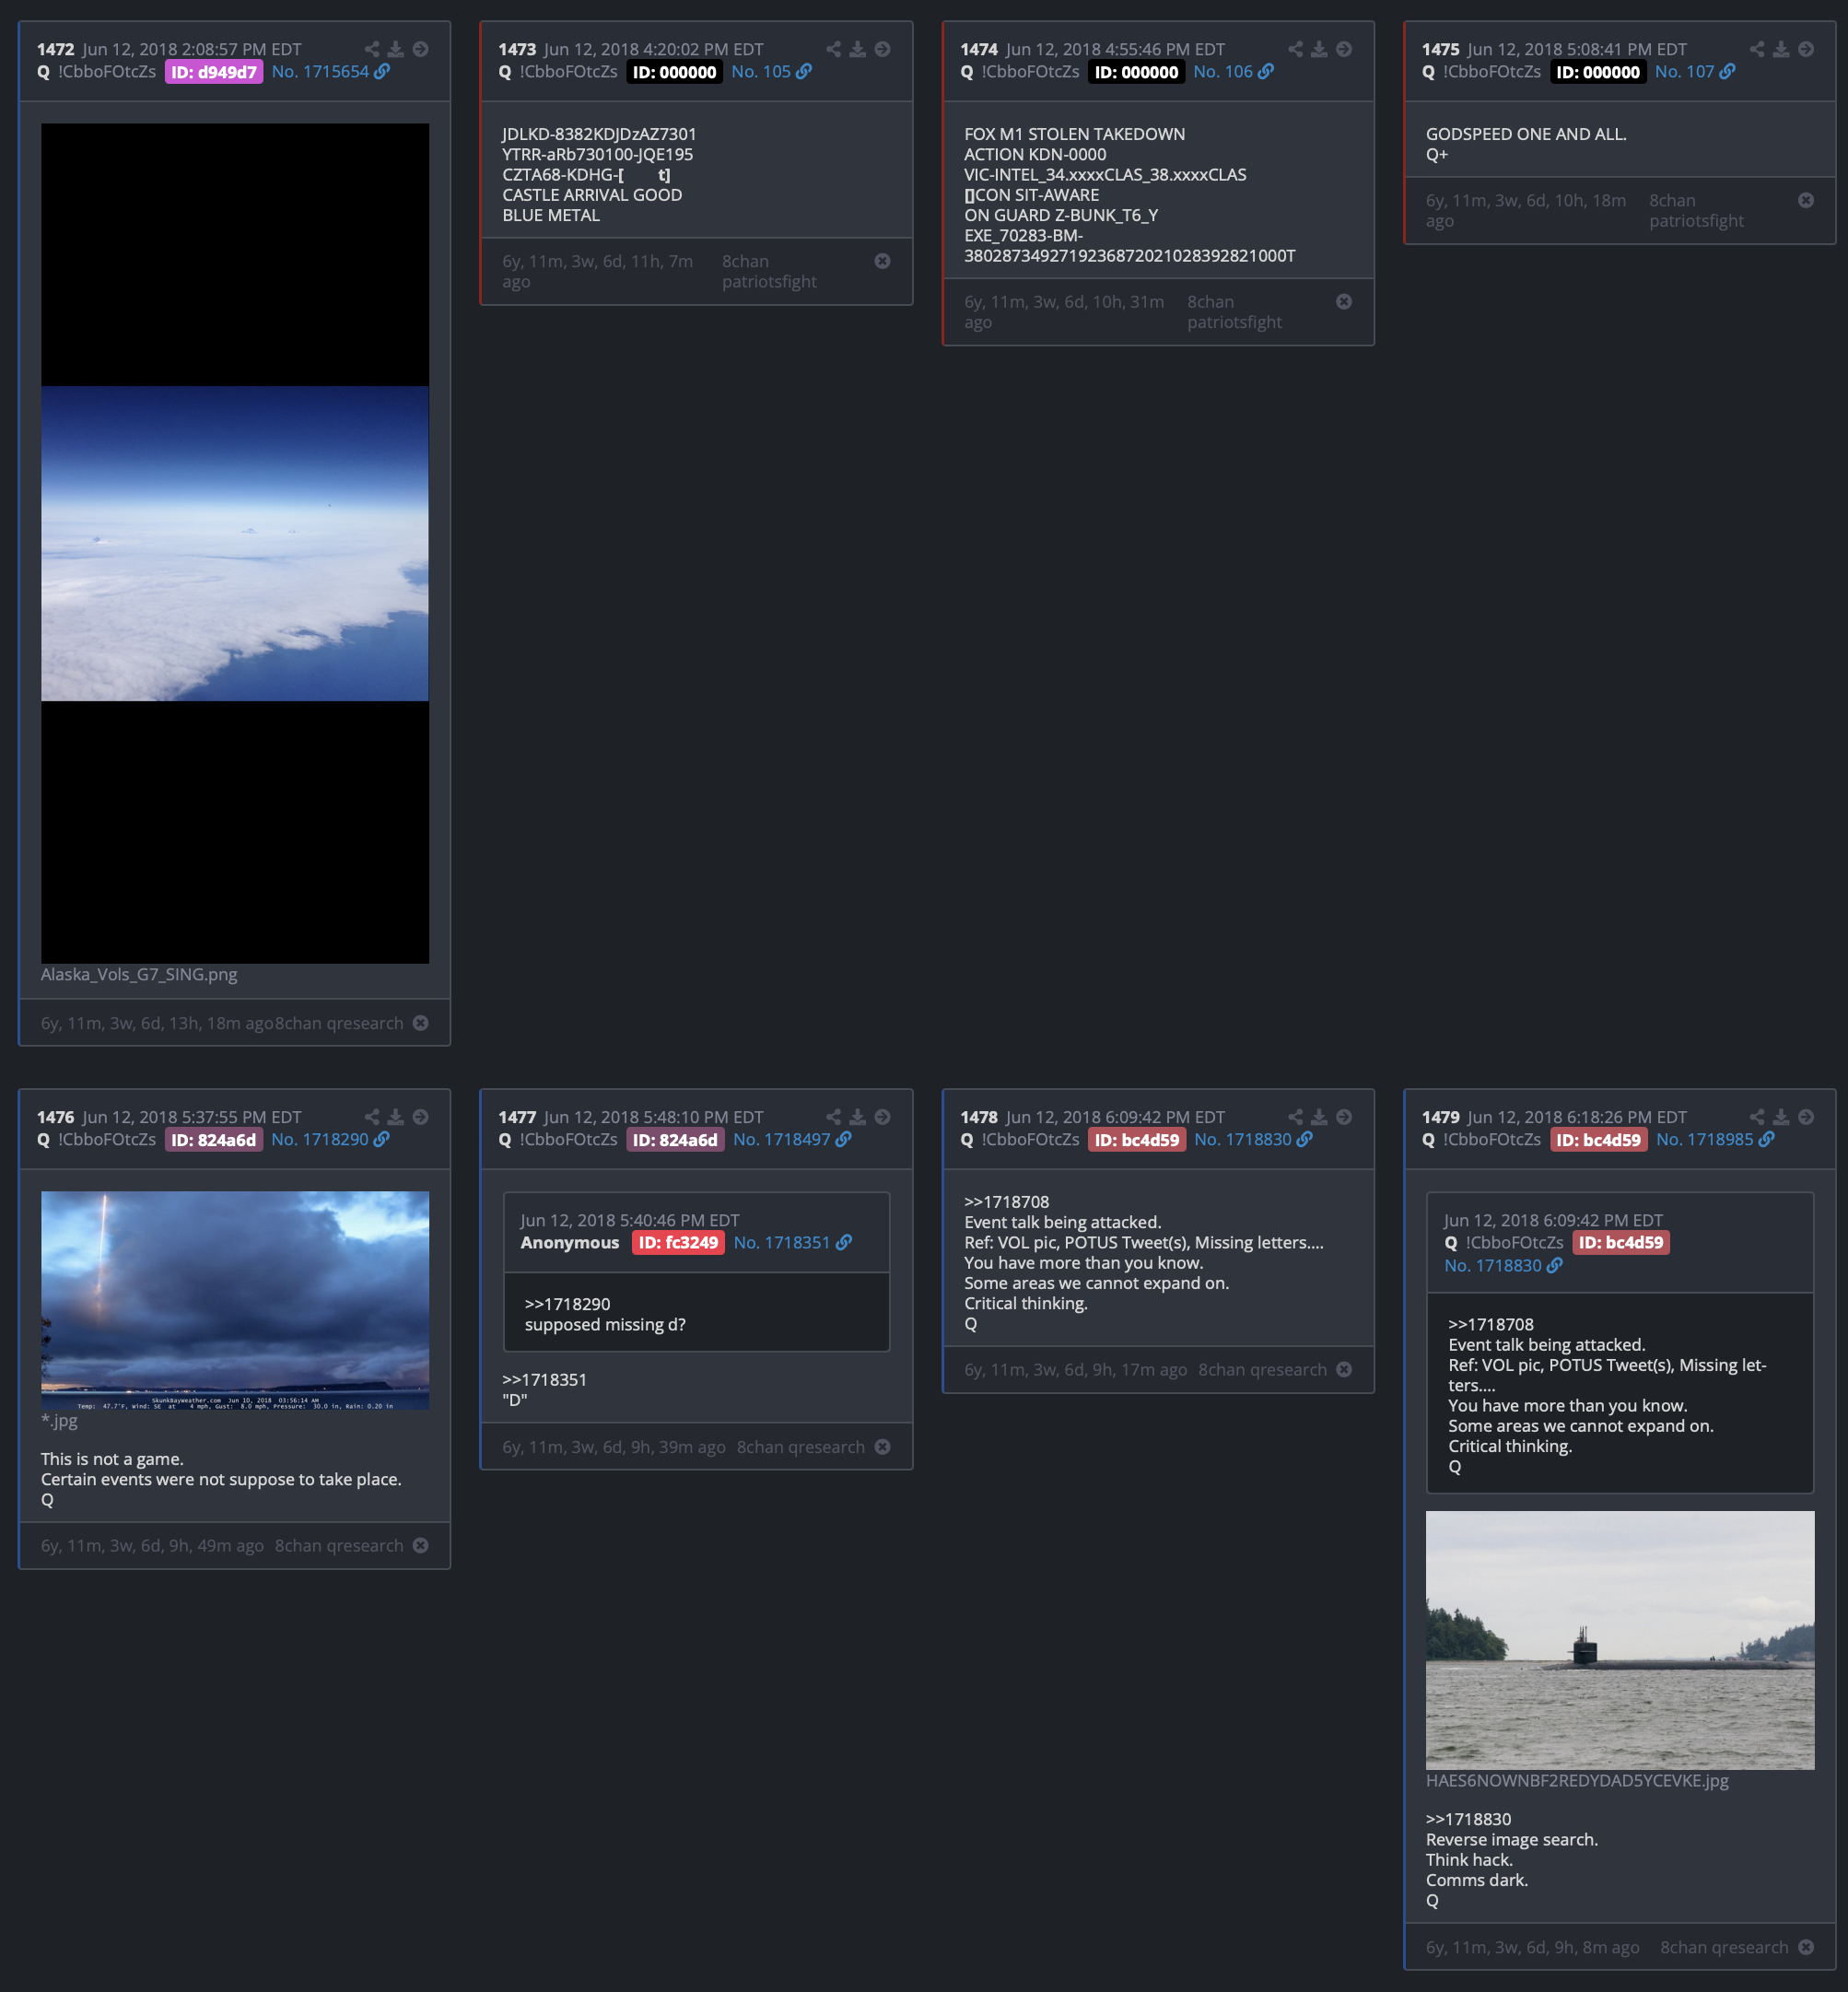Download post 1476 with download icon

coord(396,1117)
